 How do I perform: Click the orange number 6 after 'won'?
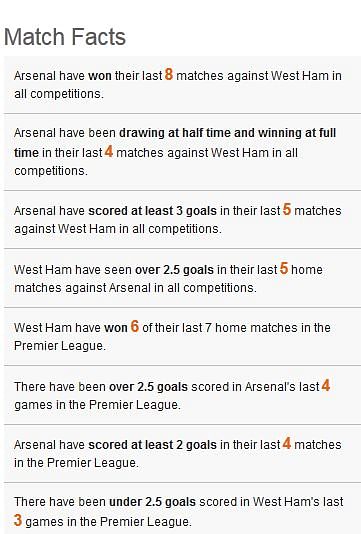pos(135,326)
